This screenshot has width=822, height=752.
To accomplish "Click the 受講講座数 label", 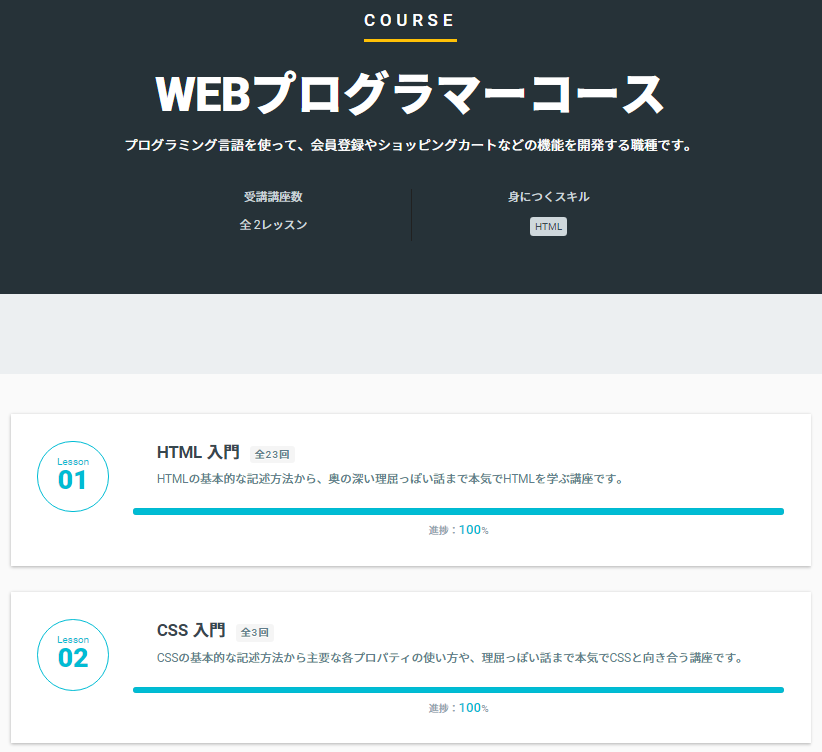I will coord(273,197).
